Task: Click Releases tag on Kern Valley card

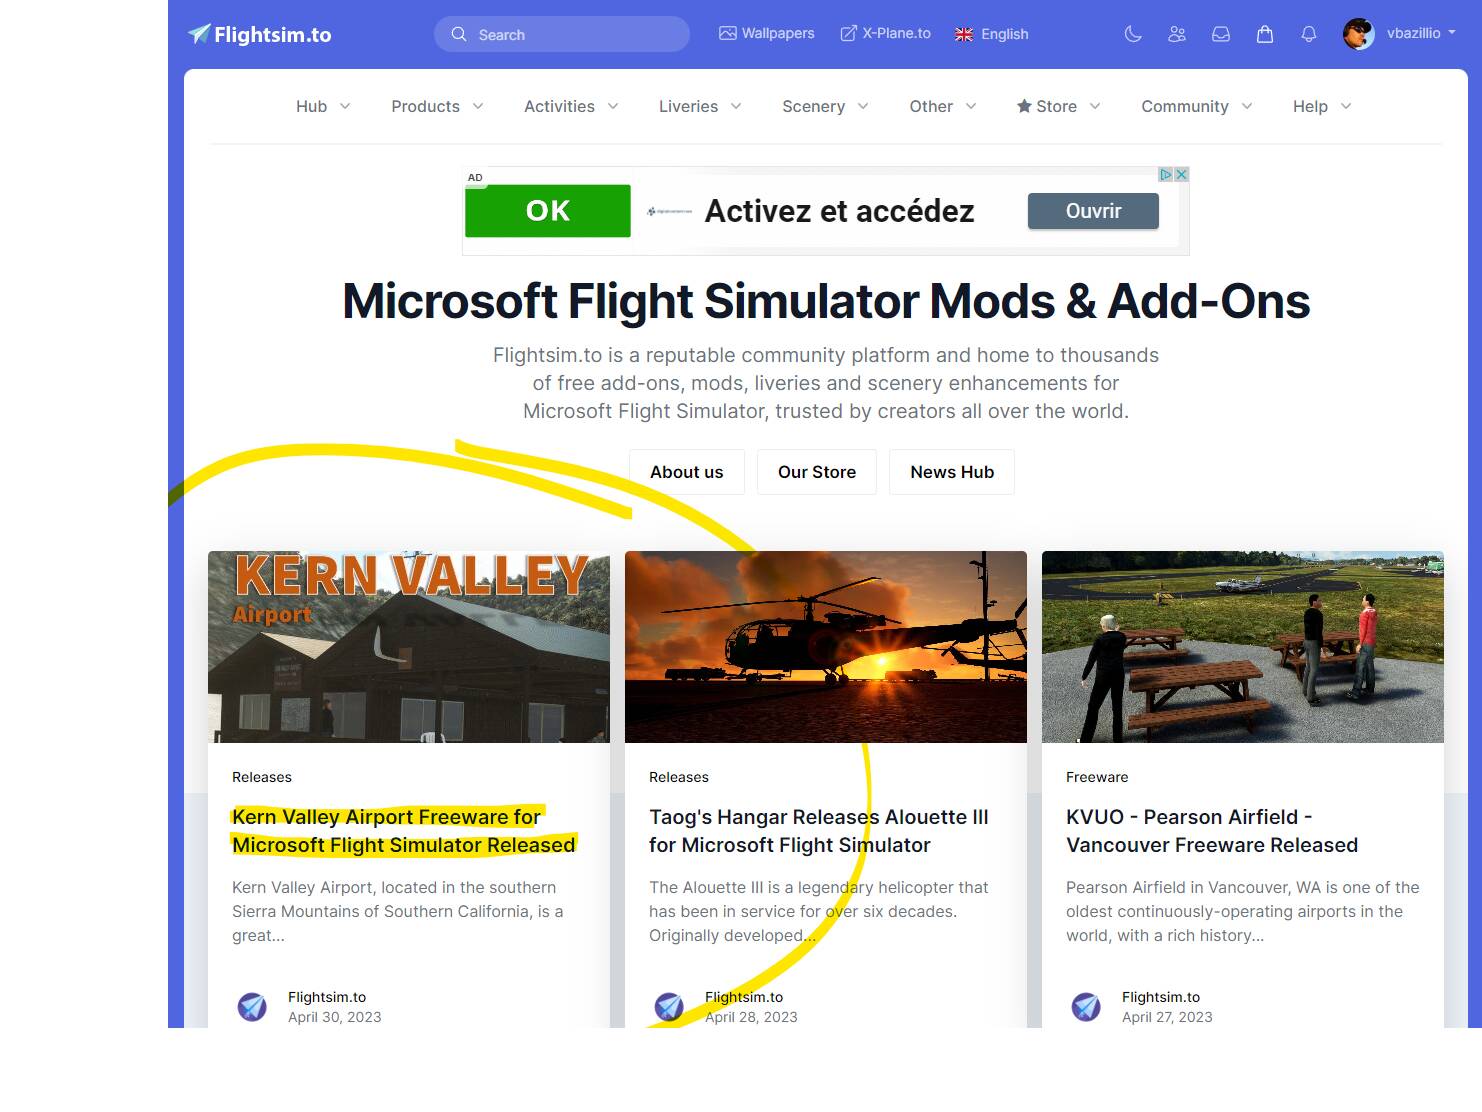Action: [262, 777]
